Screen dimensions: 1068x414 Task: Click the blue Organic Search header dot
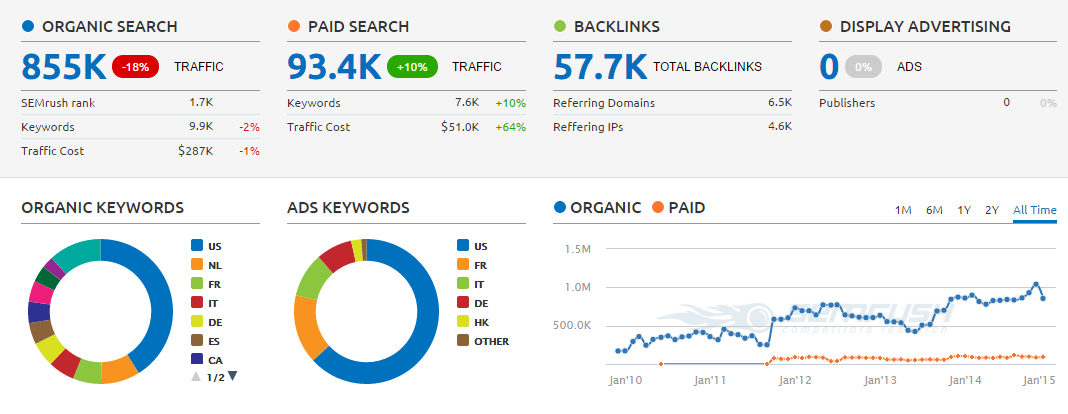pos(28,27)
